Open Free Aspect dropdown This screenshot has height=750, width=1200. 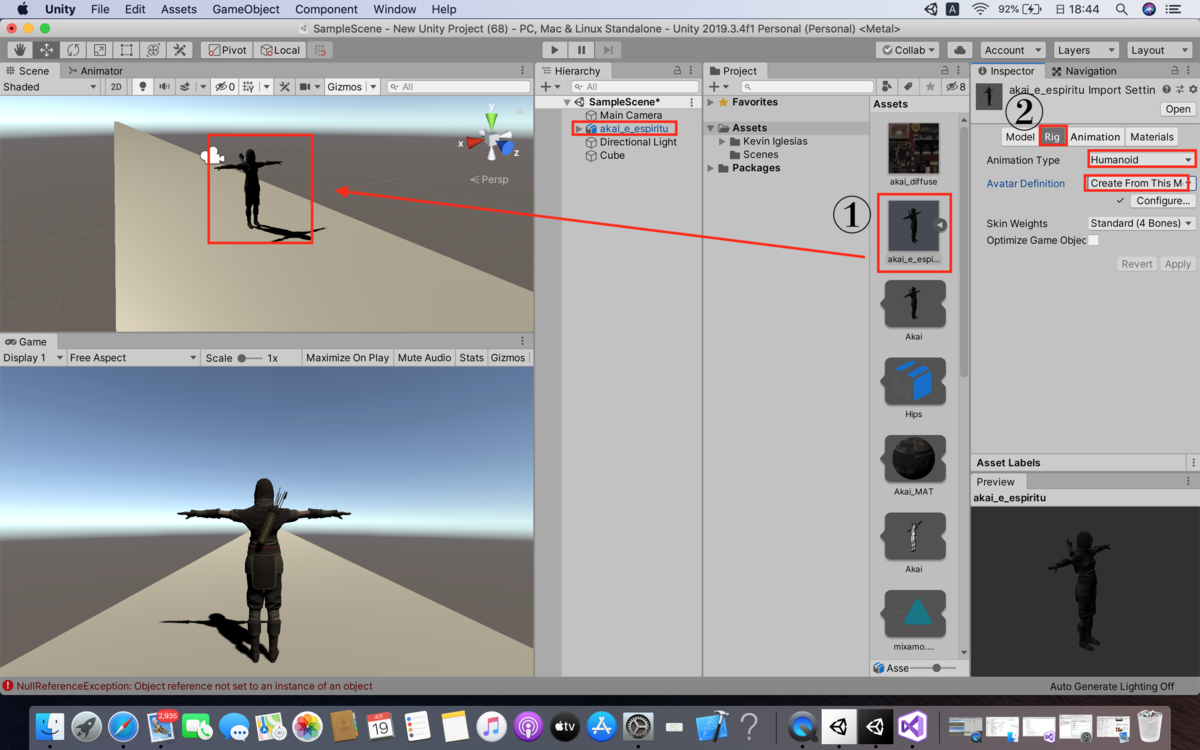tap(133, 358)
